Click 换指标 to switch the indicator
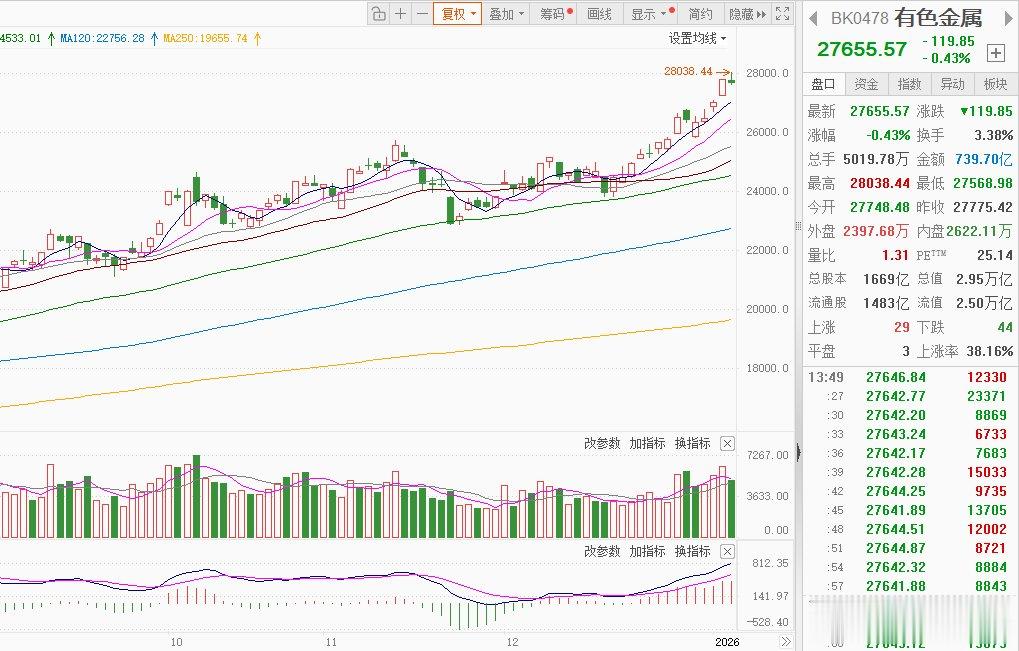Viewport: 1019px width, 651px height. tap(694, 443)
